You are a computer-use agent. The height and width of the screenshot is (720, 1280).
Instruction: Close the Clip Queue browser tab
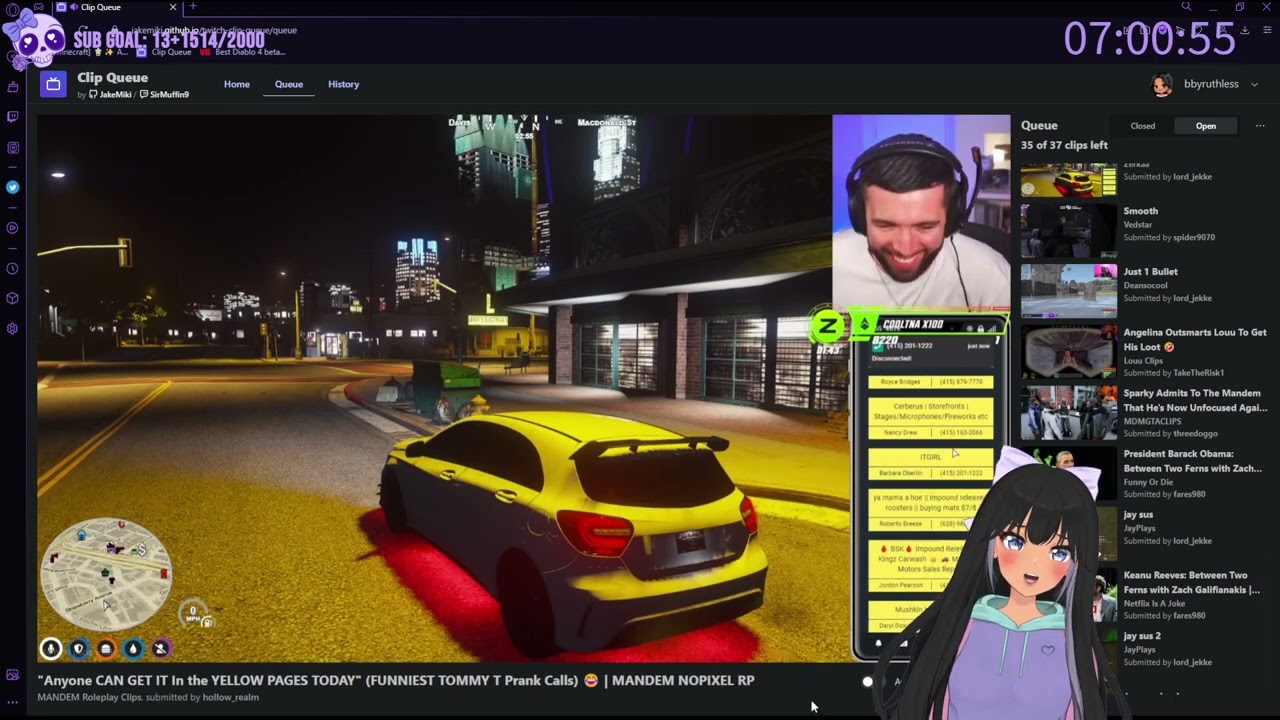click(172, 7)
